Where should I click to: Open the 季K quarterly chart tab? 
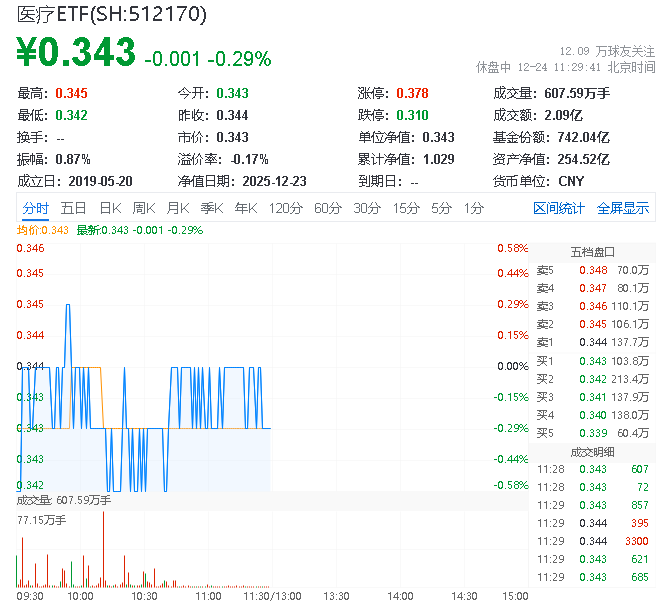[x=211, y=208]
